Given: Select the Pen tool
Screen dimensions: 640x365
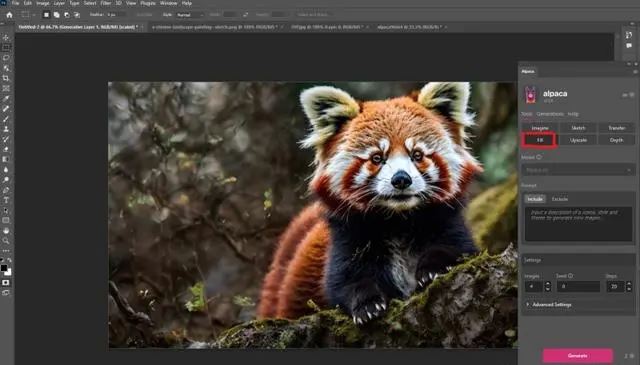Looking at the screenshot, I should click(6, 190).
